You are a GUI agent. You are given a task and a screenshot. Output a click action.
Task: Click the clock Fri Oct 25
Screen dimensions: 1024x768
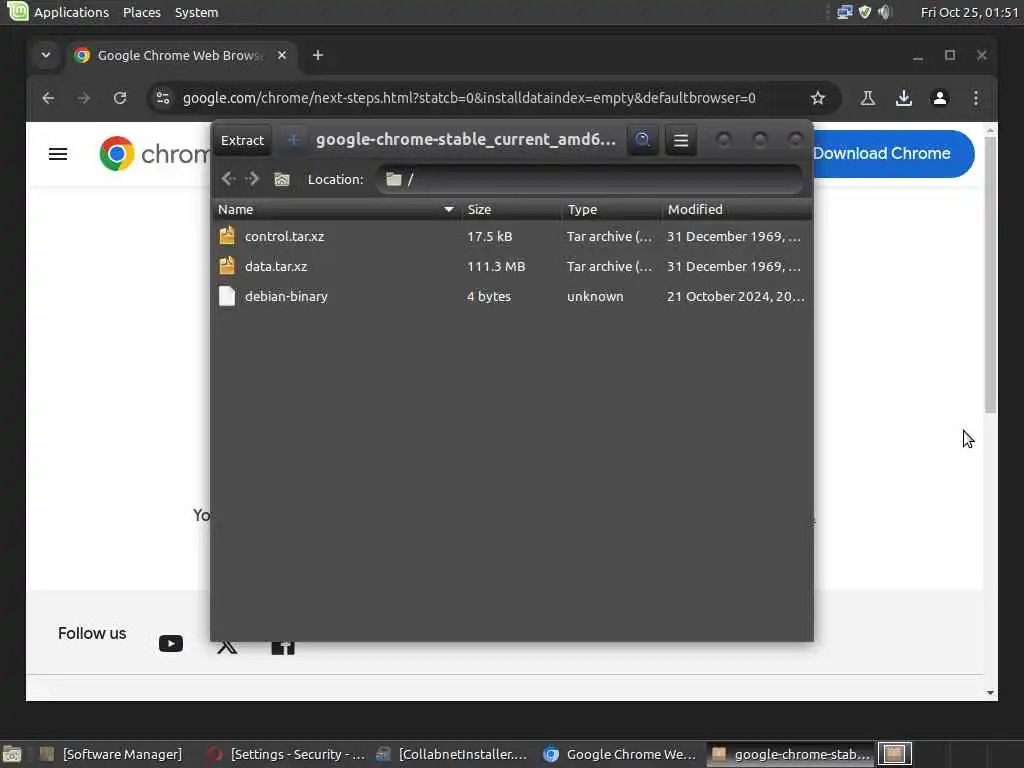coord(969,12)
